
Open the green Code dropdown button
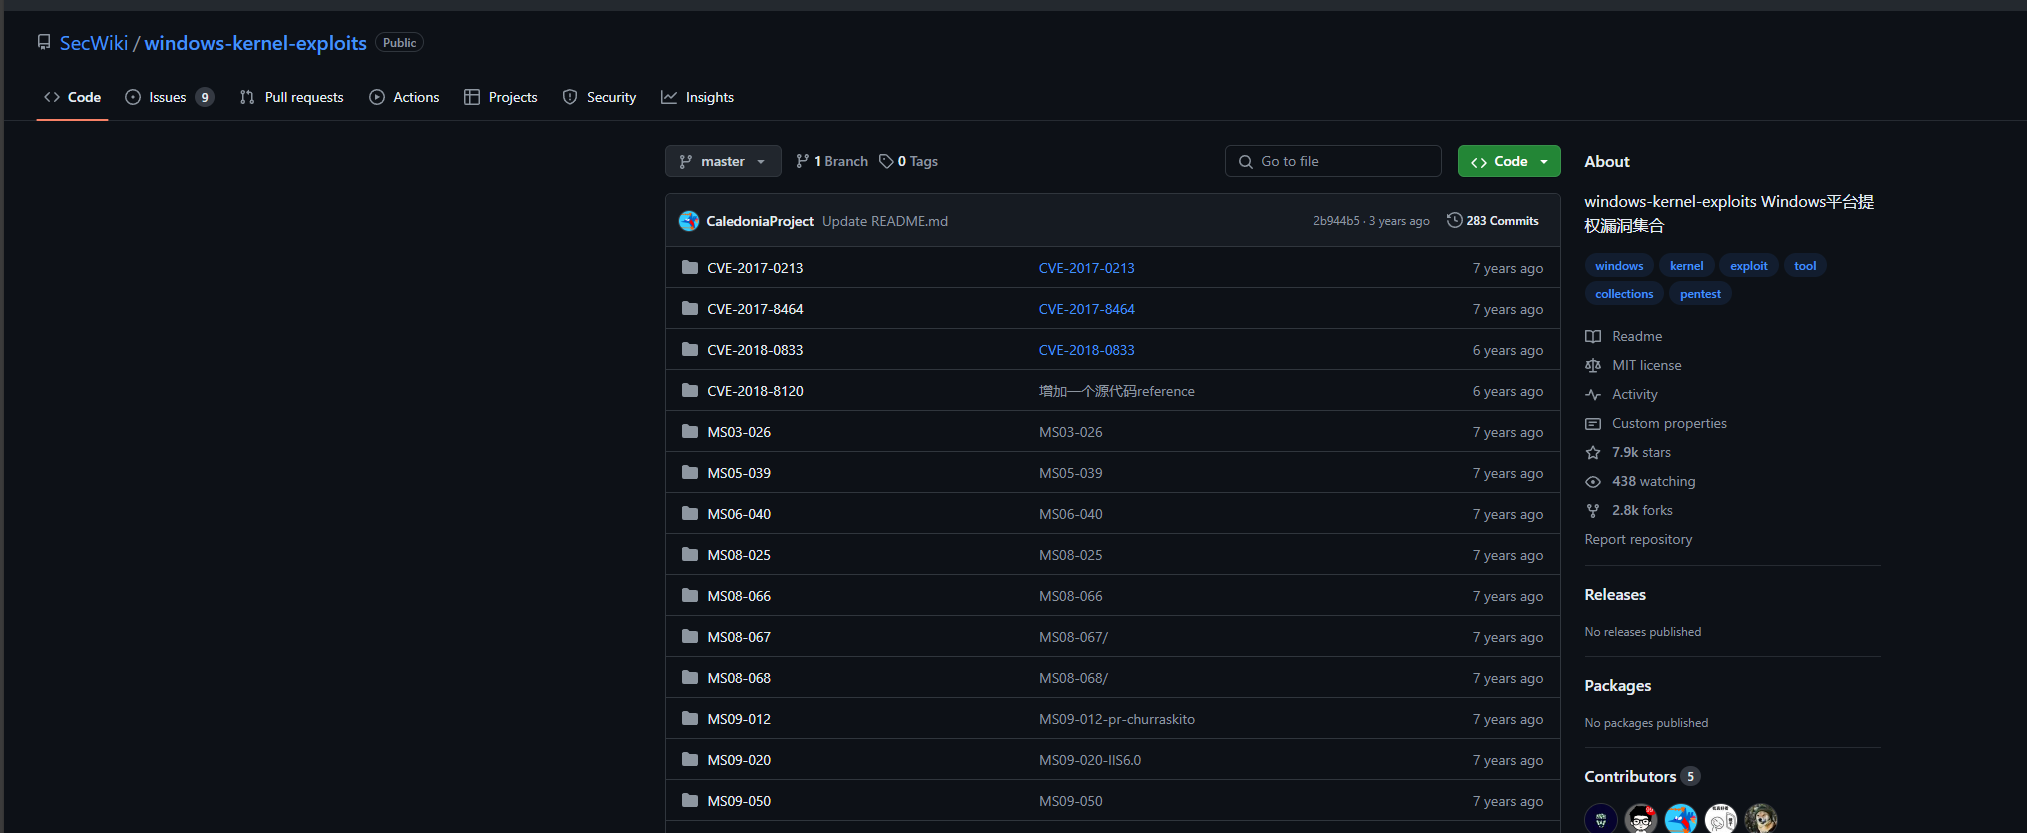click(x=1509, y=161)
